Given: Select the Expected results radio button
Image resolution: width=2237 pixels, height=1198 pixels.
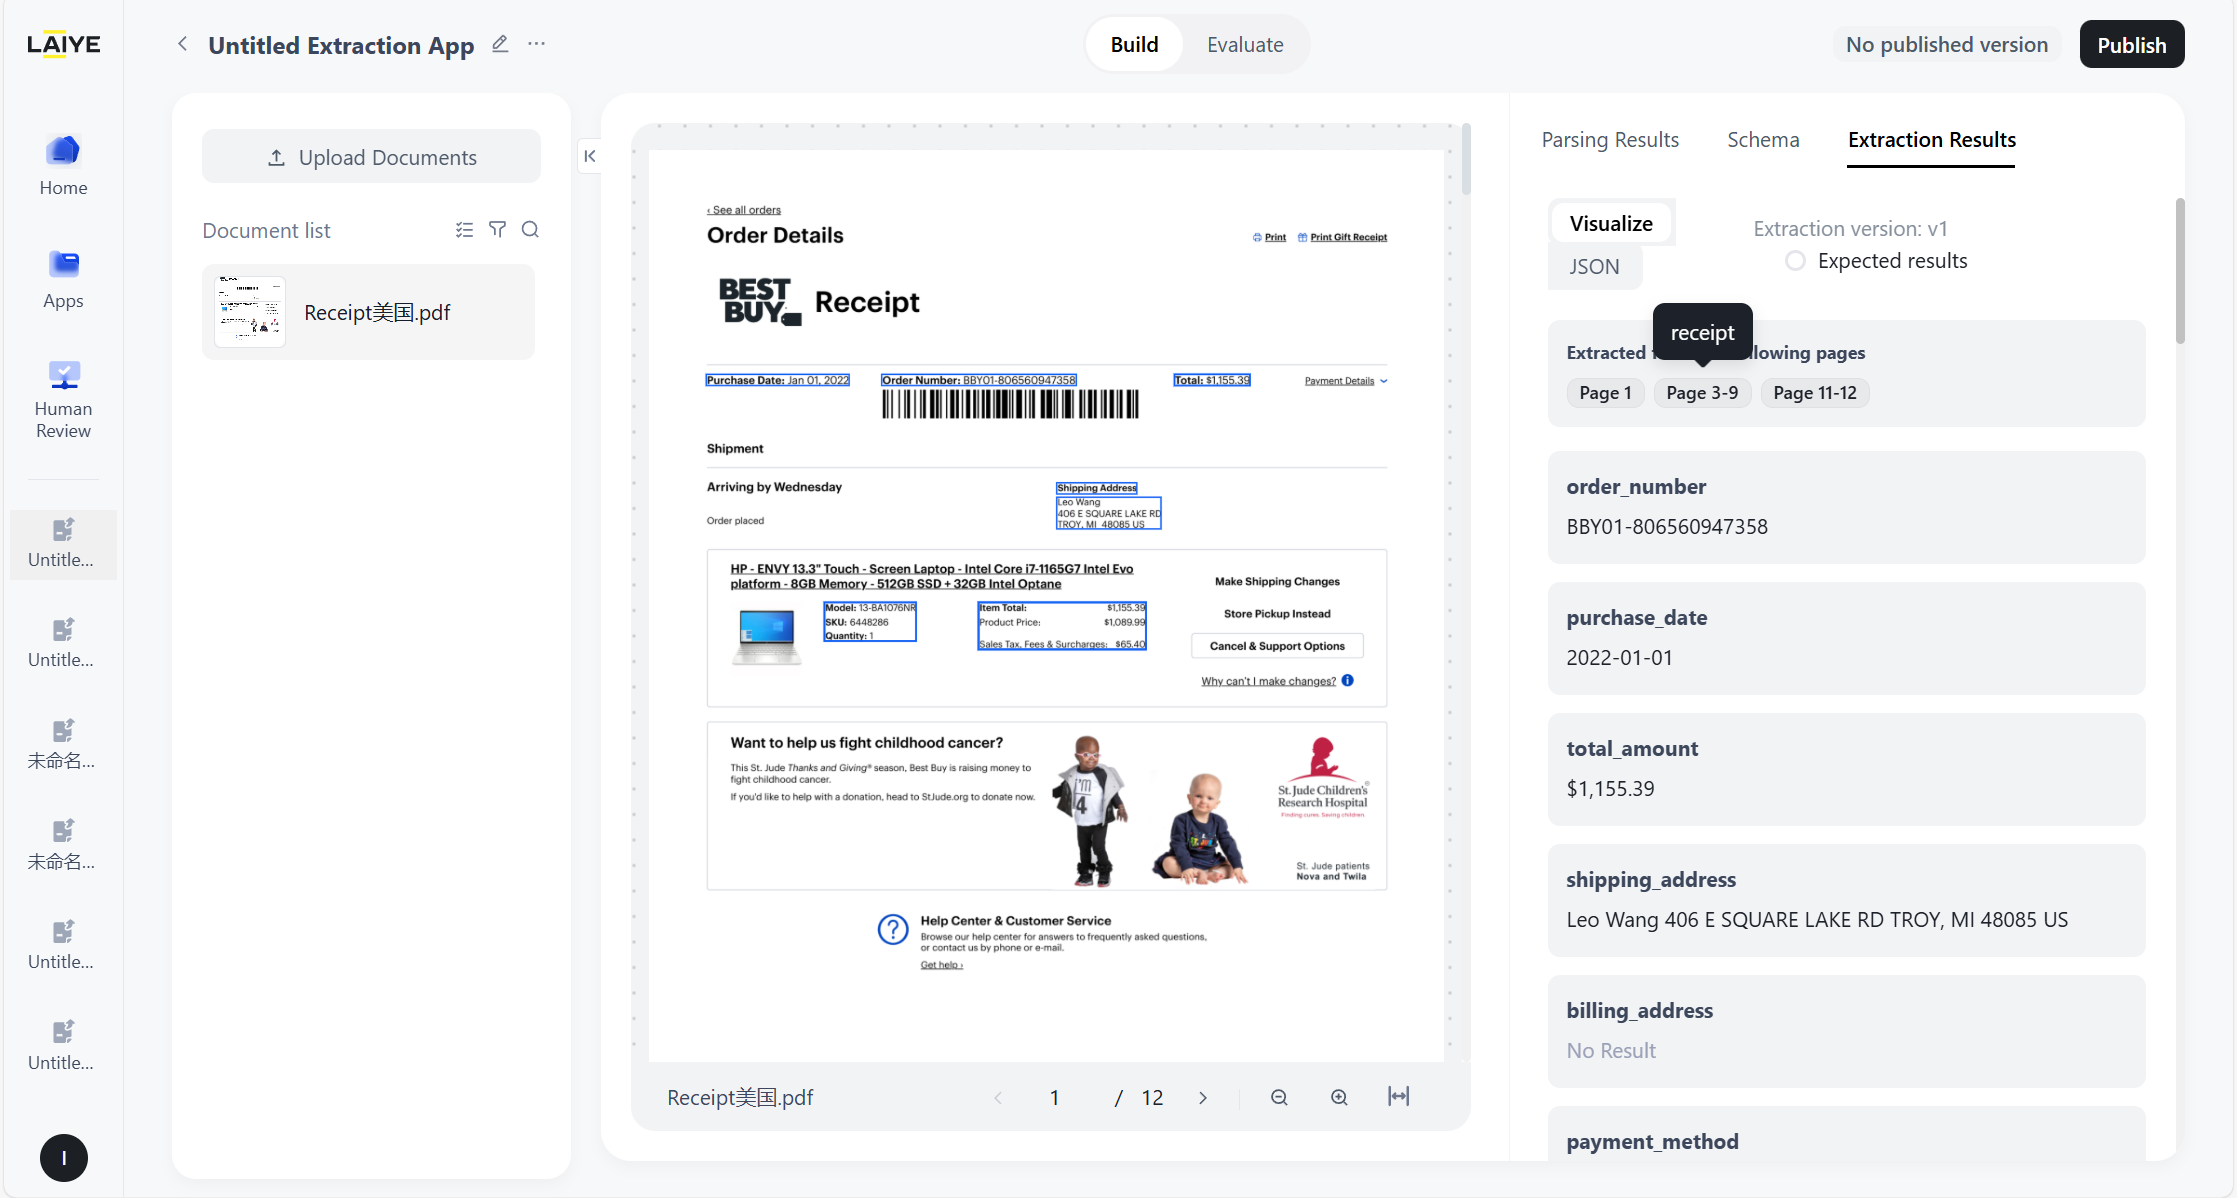Looking at the screenshot, I should [1796, 261].
